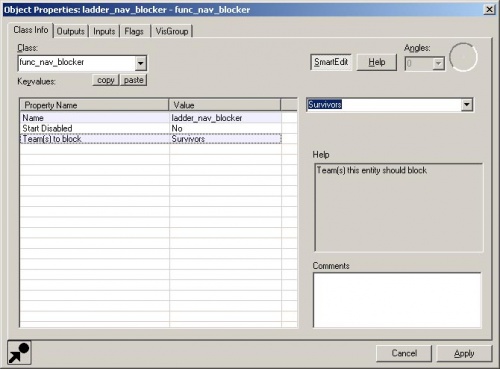Image resolution: width=500 pixels, height=369 pixels.
Task: Open the Inputs tab
Action: (x=104, y=31)
